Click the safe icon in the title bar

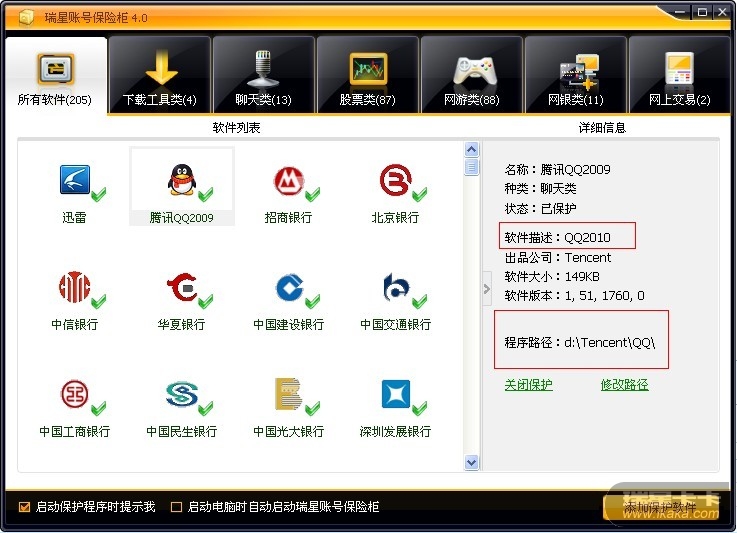coord(26,18)
